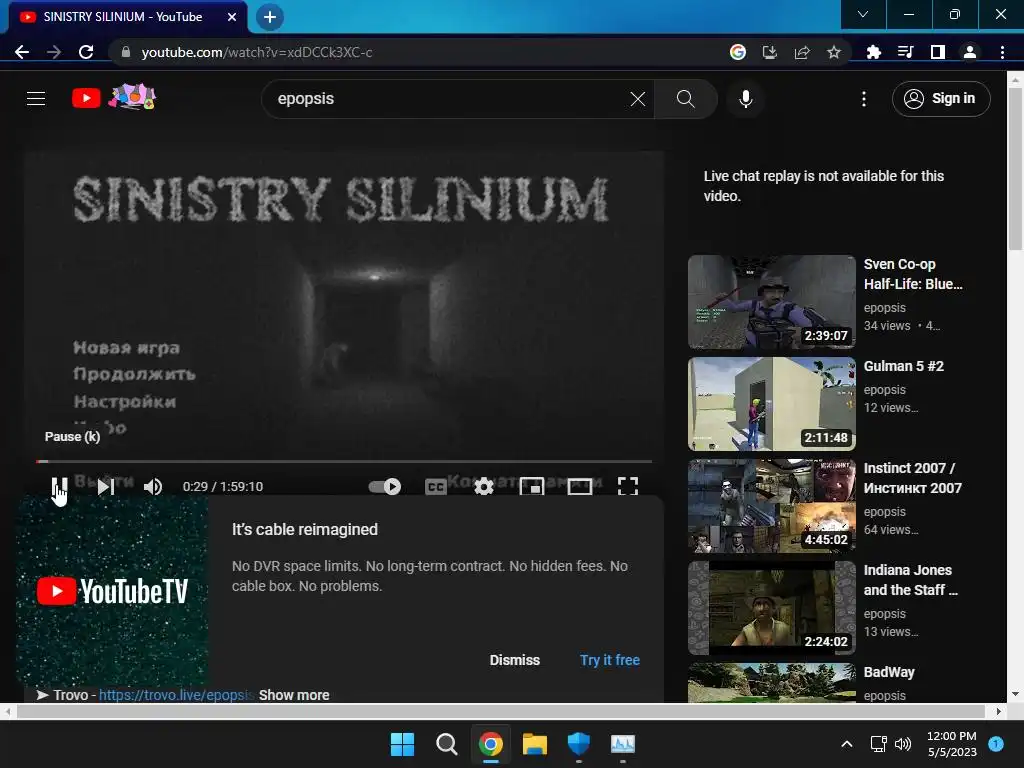This screenshot has width=1024, height=768.
Task: Clear the search box text
Action: (x=638, y=99)
